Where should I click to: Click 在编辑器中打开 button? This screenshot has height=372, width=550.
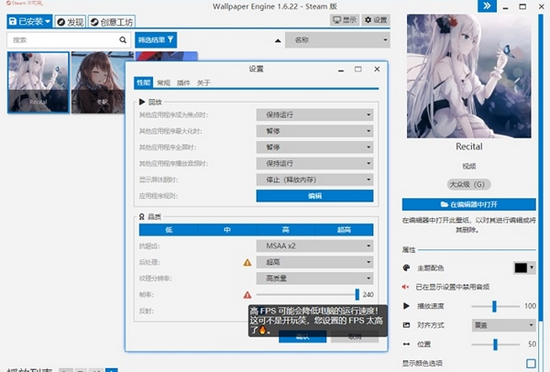coord(469,204)
